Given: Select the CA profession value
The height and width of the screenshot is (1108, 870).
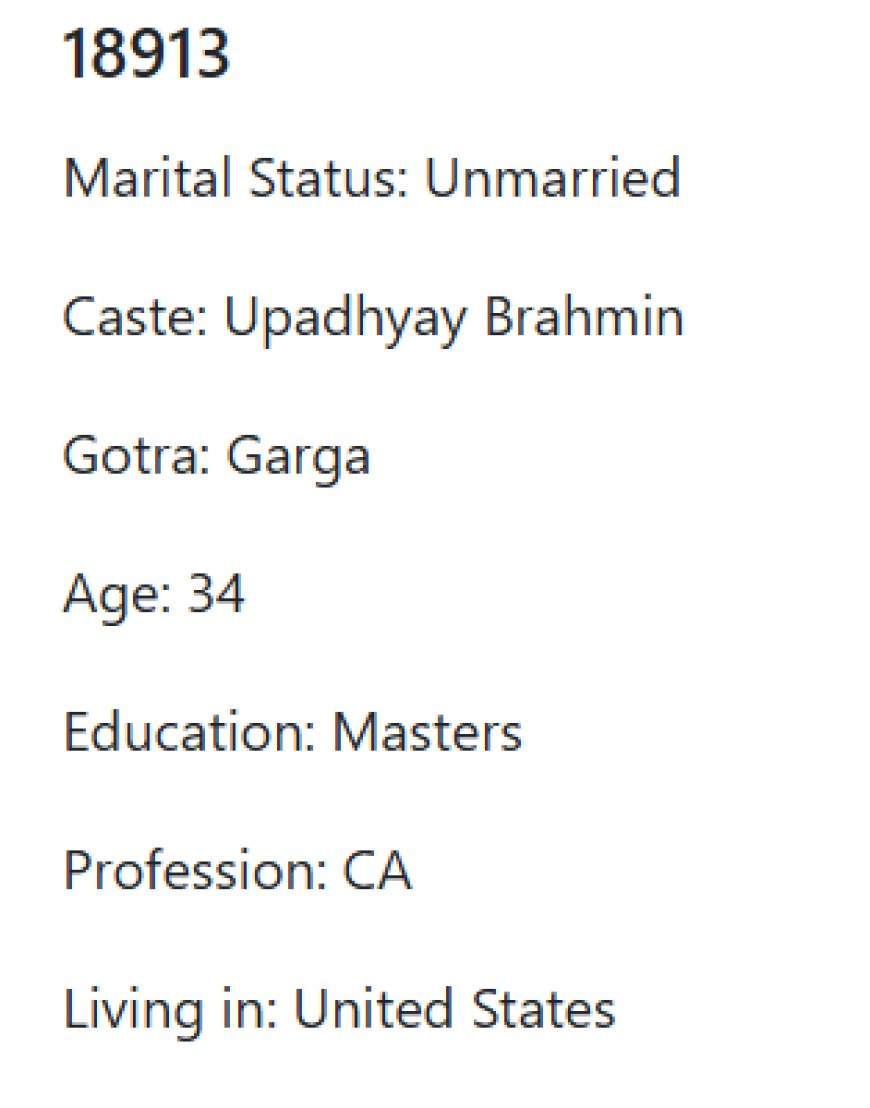Looking at the screenshot, I should pos(377,871).
